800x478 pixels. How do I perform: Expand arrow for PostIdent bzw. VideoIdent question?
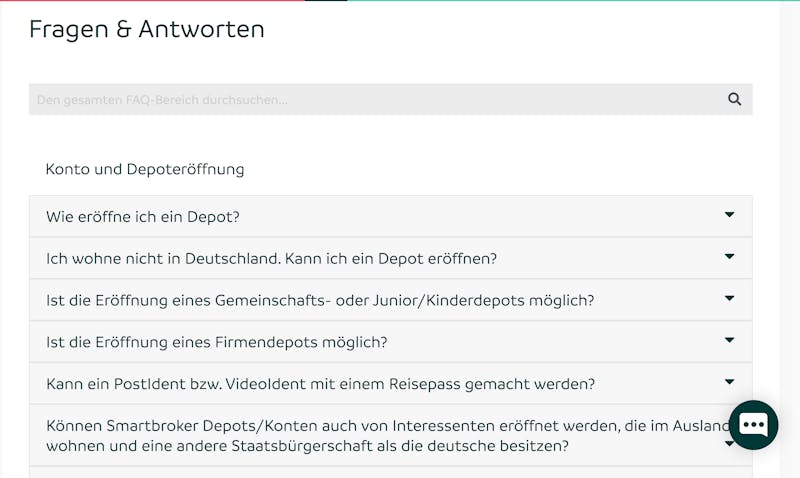pos(730,382)
